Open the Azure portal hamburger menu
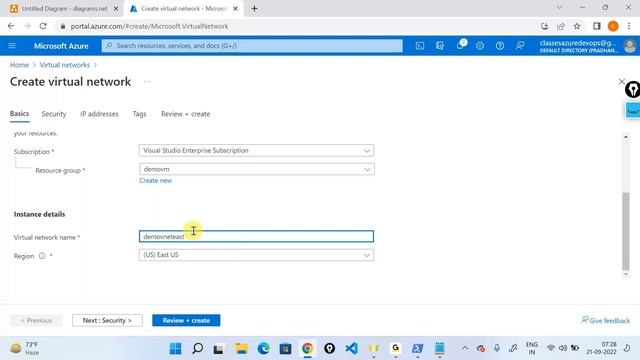The image size is (640, 360). pos(12,46)
